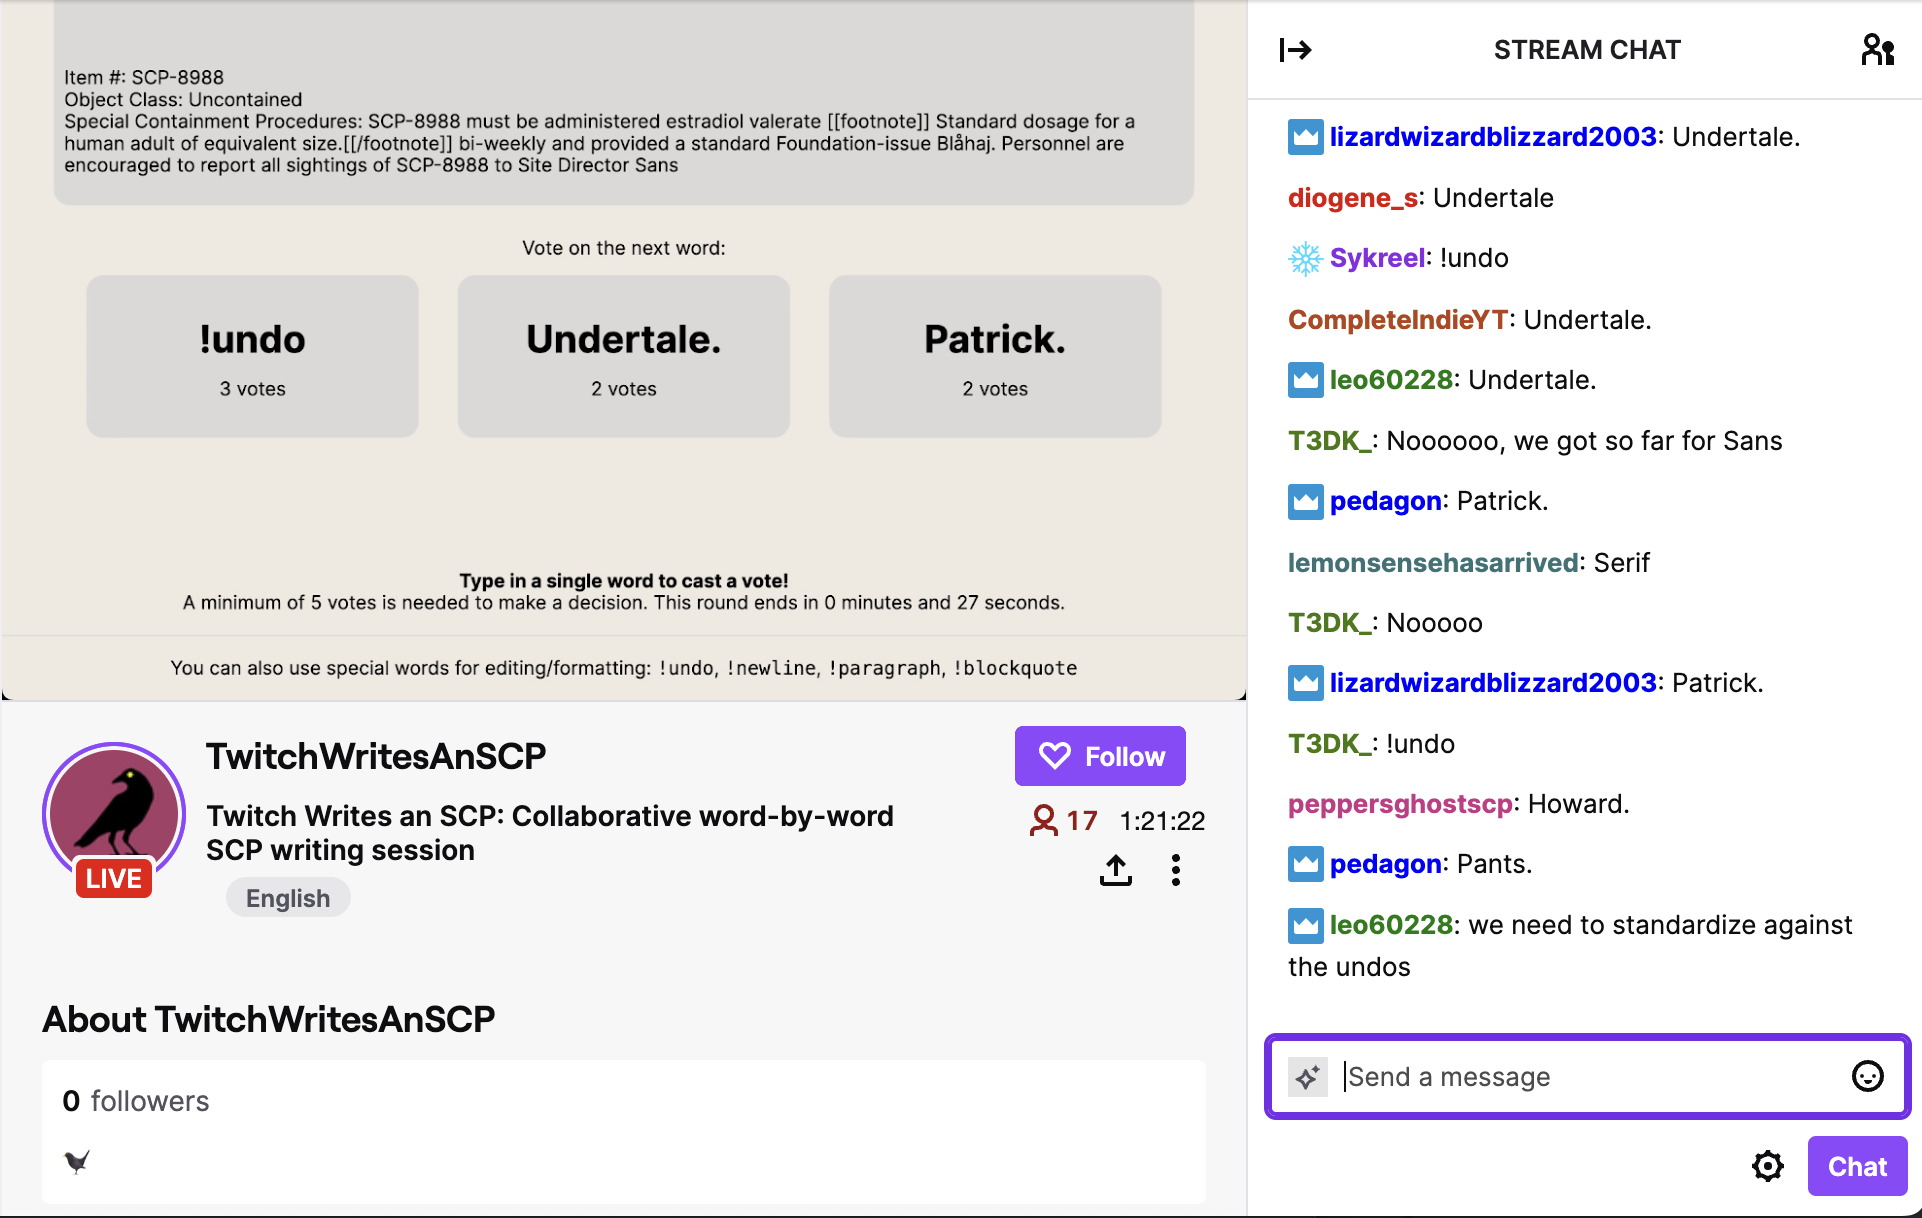Collapse the stream chat panel
Viewport: 1922px width, 1218px height.
tap(1295, 48)
